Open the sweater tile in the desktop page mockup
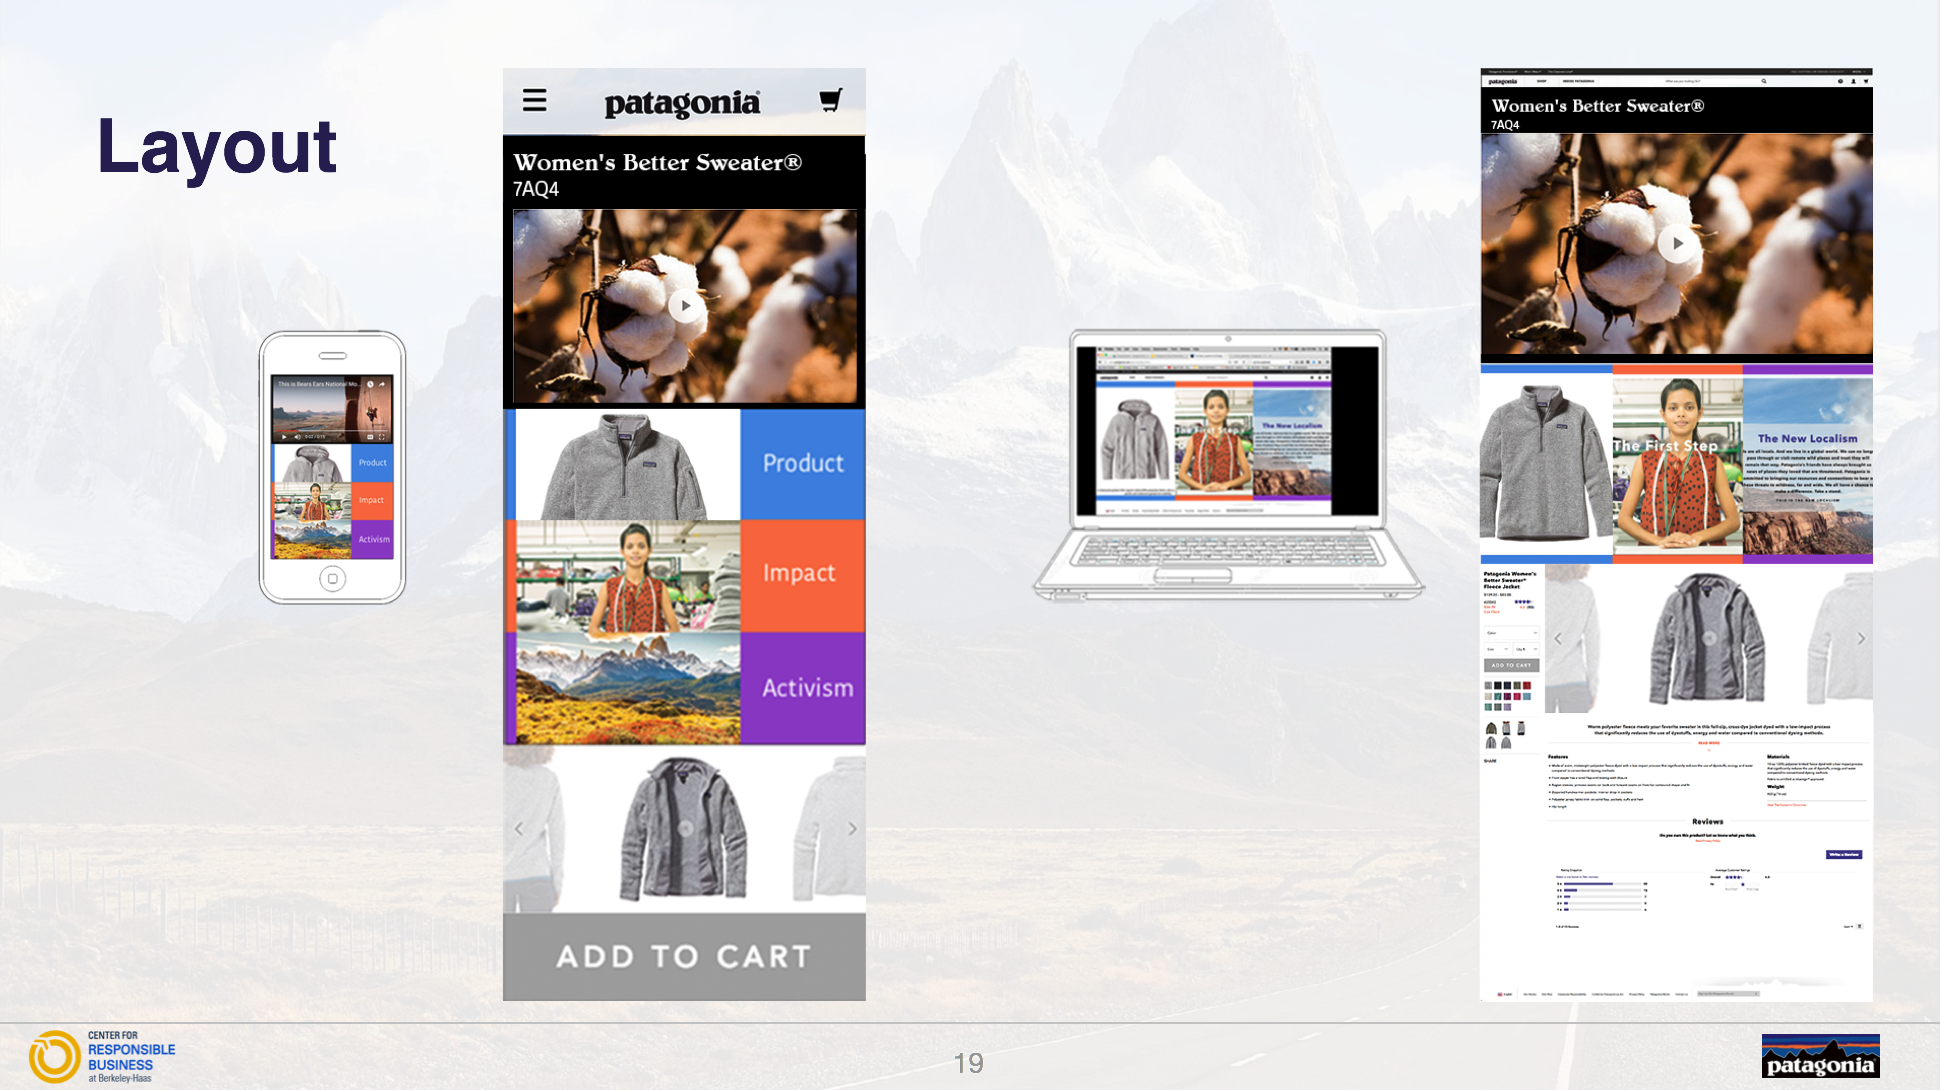Viewport: 1940px width, 1090px height. (x=1546, y=464)
